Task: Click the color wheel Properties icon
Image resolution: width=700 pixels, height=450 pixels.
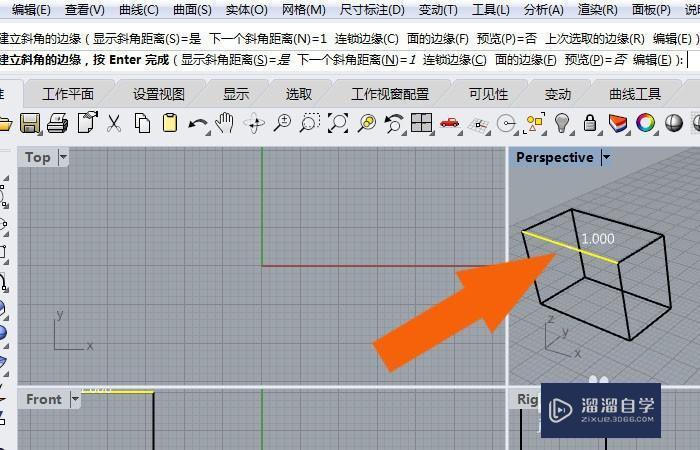Action: [646, 123]
